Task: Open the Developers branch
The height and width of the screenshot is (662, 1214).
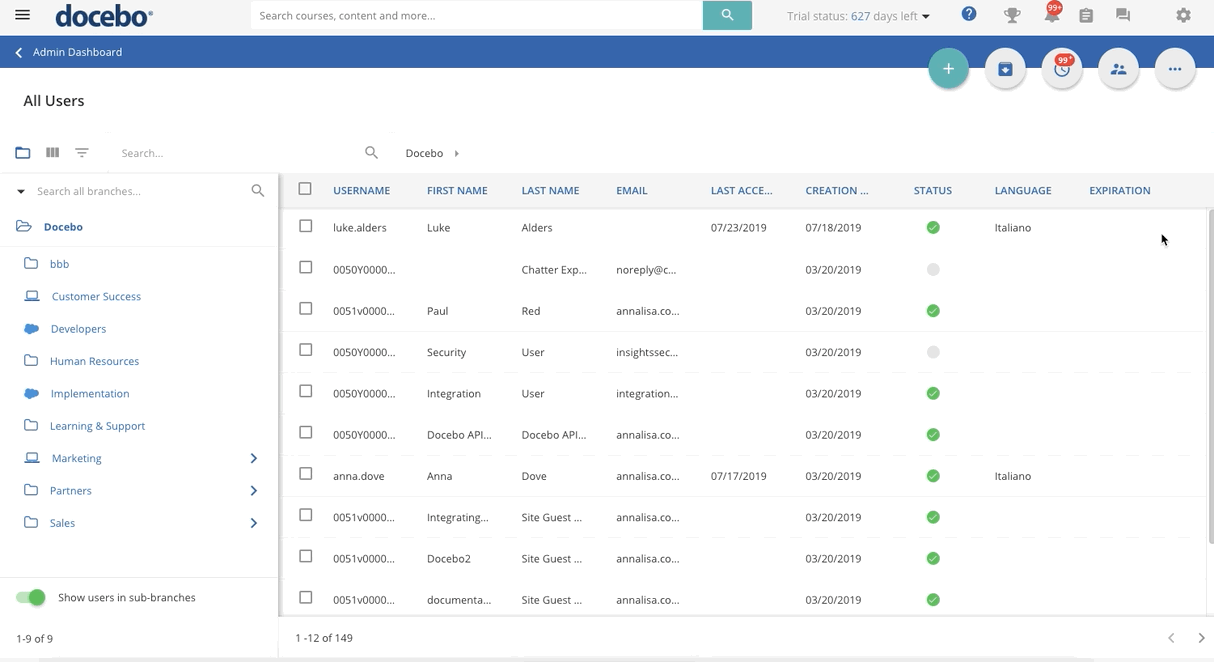Action: point(78,329)
